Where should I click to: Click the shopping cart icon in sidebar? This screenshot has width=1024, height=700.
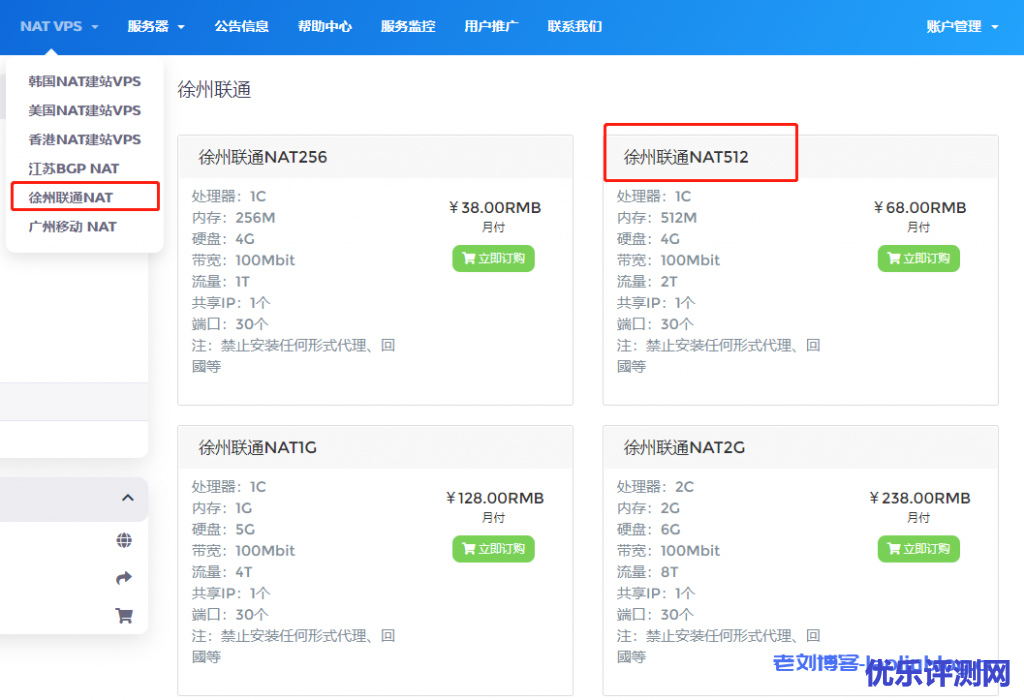(x=124, y=616)
